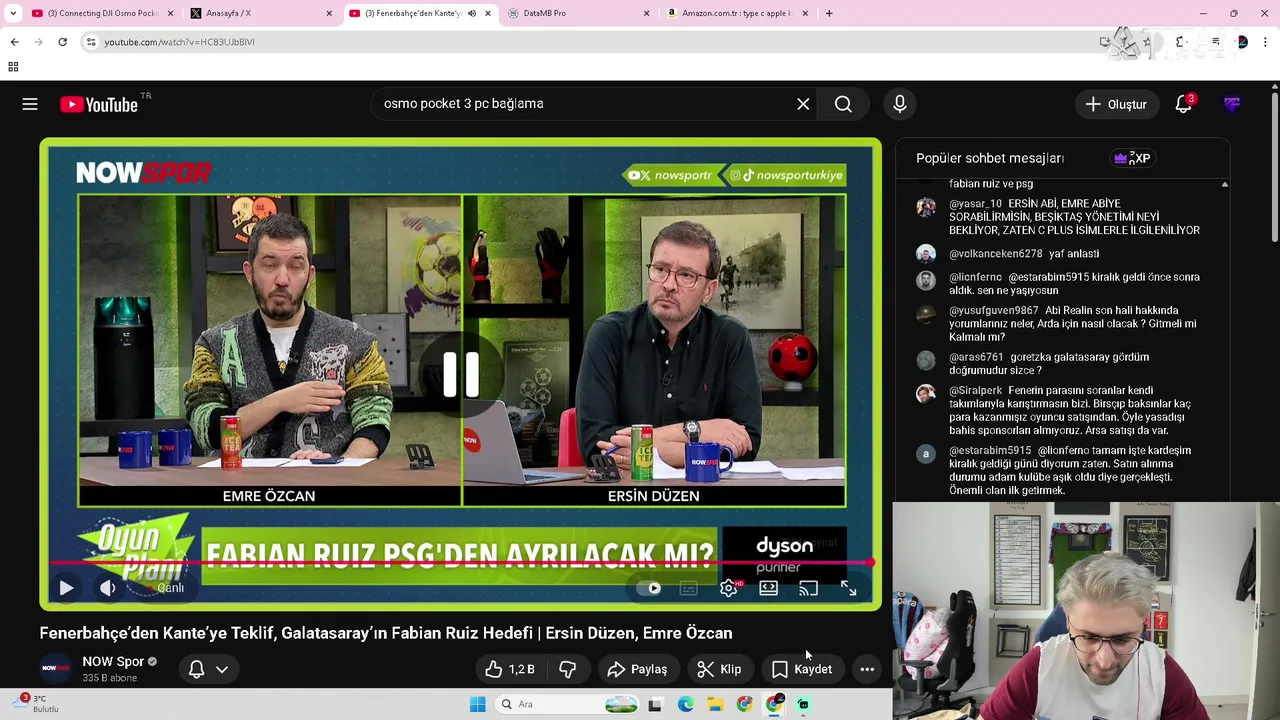Open a new browser tab

[829, 13]
